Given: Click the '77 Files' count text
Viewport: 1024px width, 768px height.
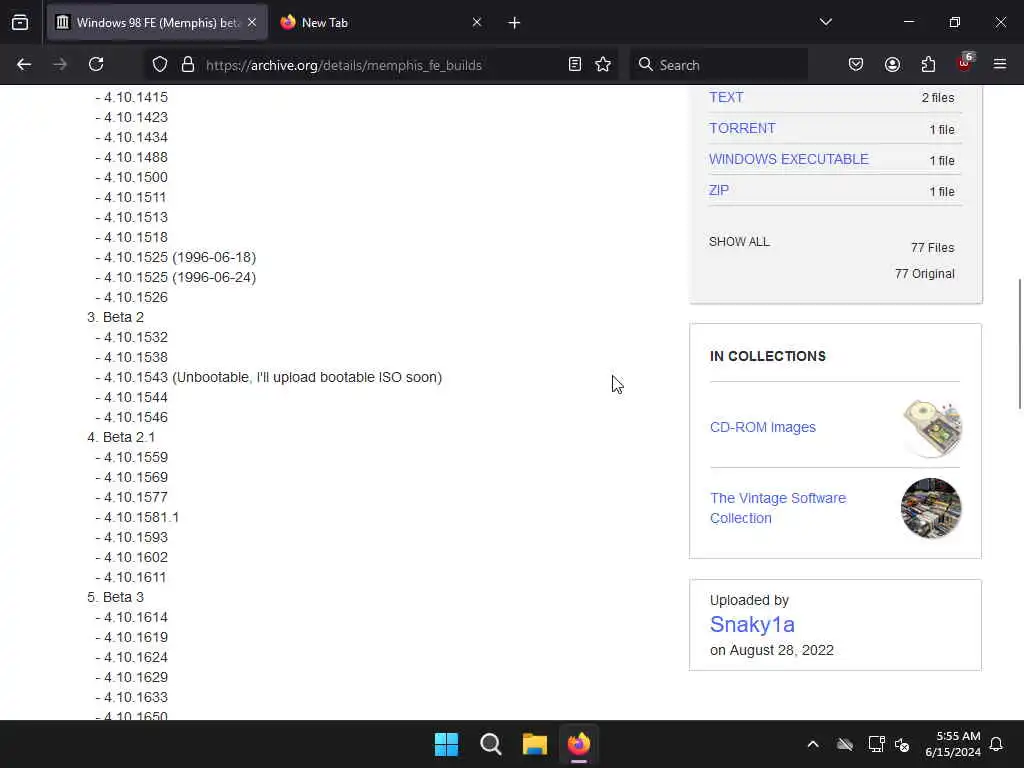Looking at the screenshot, I should (933, 248).
